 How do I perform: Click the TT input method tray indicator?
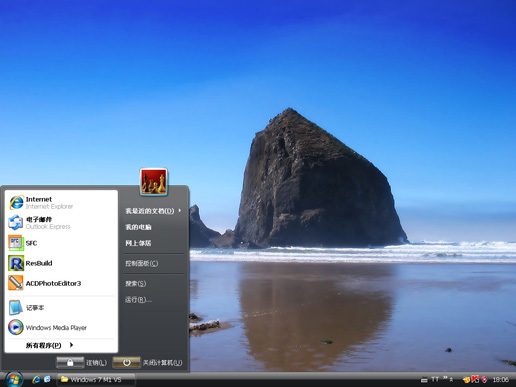(x=435, y=379)
